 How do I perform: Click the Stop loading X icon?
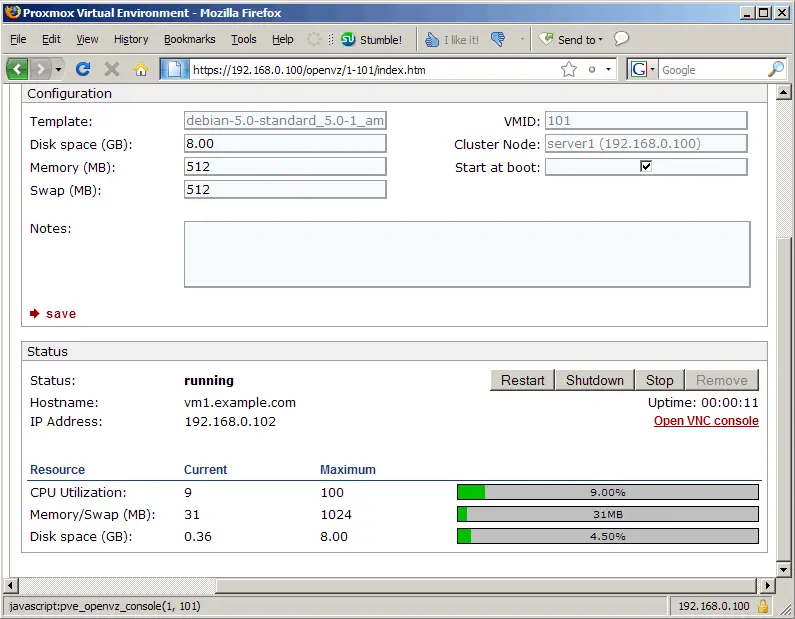(x=112, y=69)
